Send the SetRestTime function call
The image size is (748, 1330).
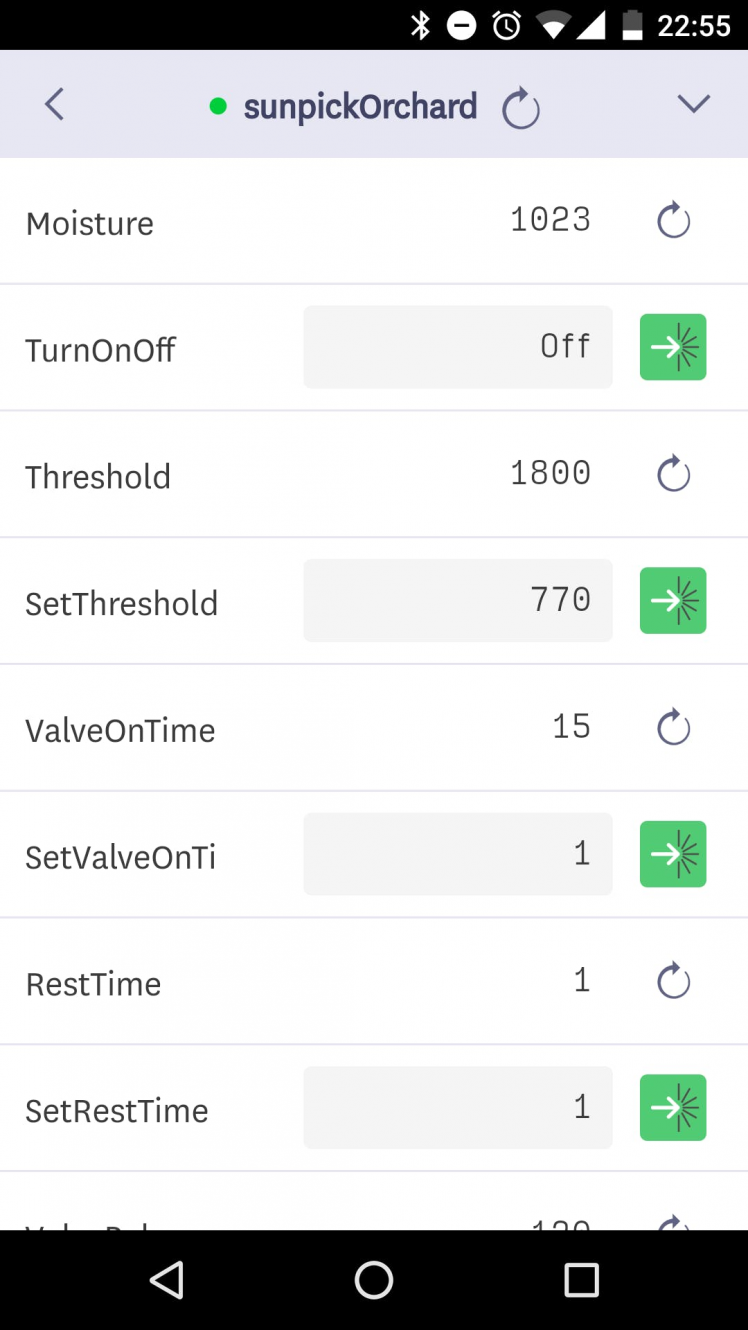pyautogui.click(x=673, y=1107)
